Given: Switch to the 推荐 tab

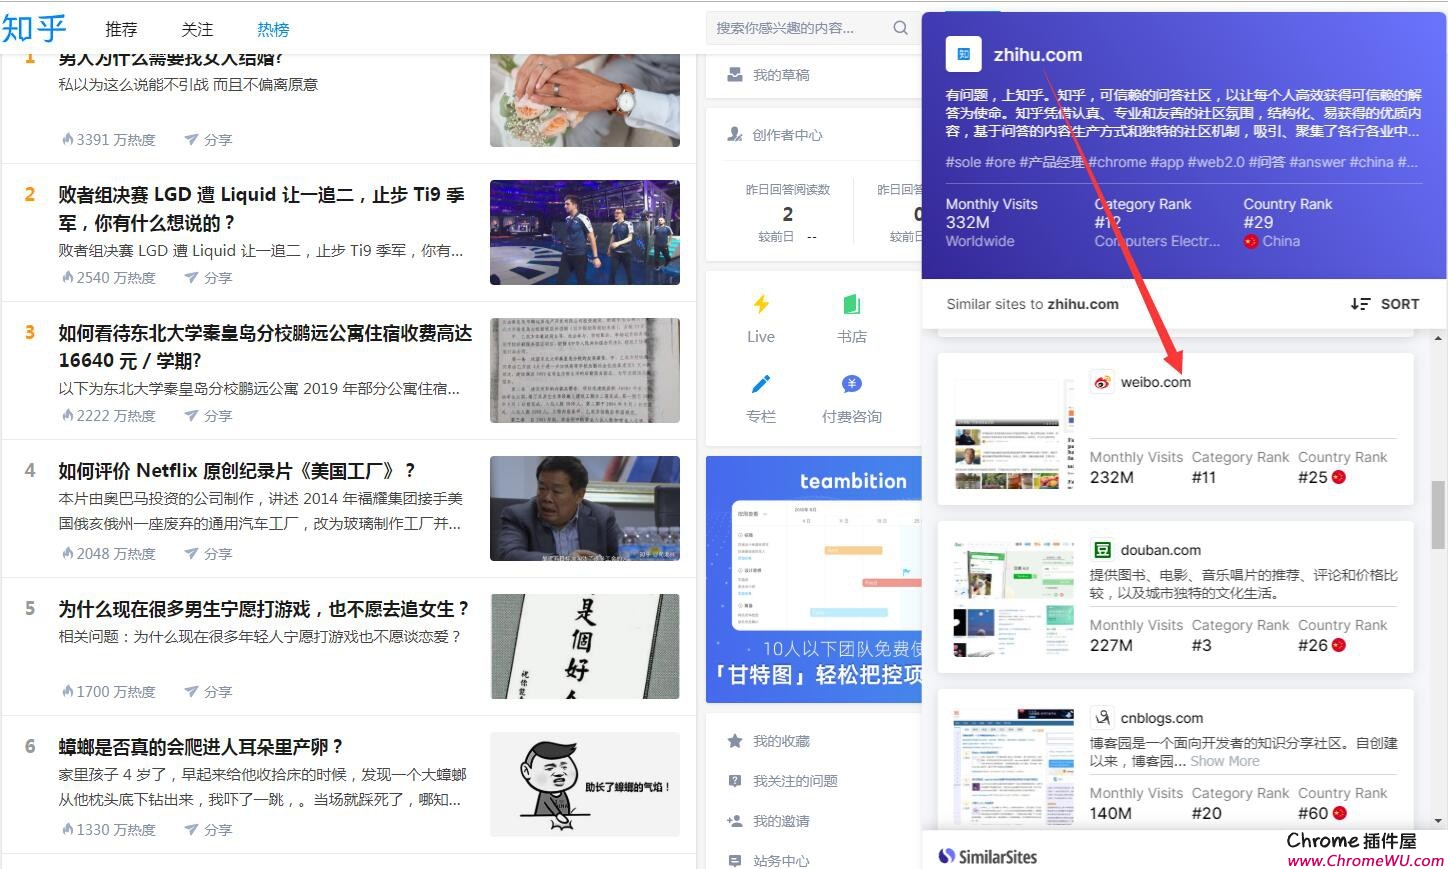Looking at the screenshot, I should [121, 30].
